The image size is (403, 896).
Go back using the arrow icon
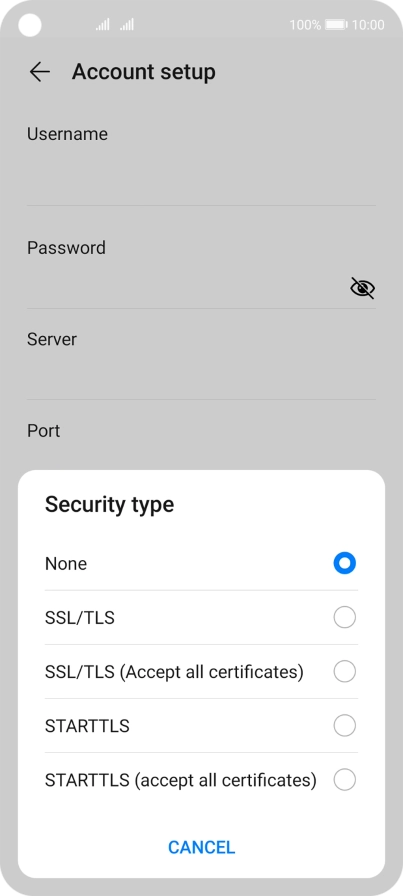(x=39, y=72)
